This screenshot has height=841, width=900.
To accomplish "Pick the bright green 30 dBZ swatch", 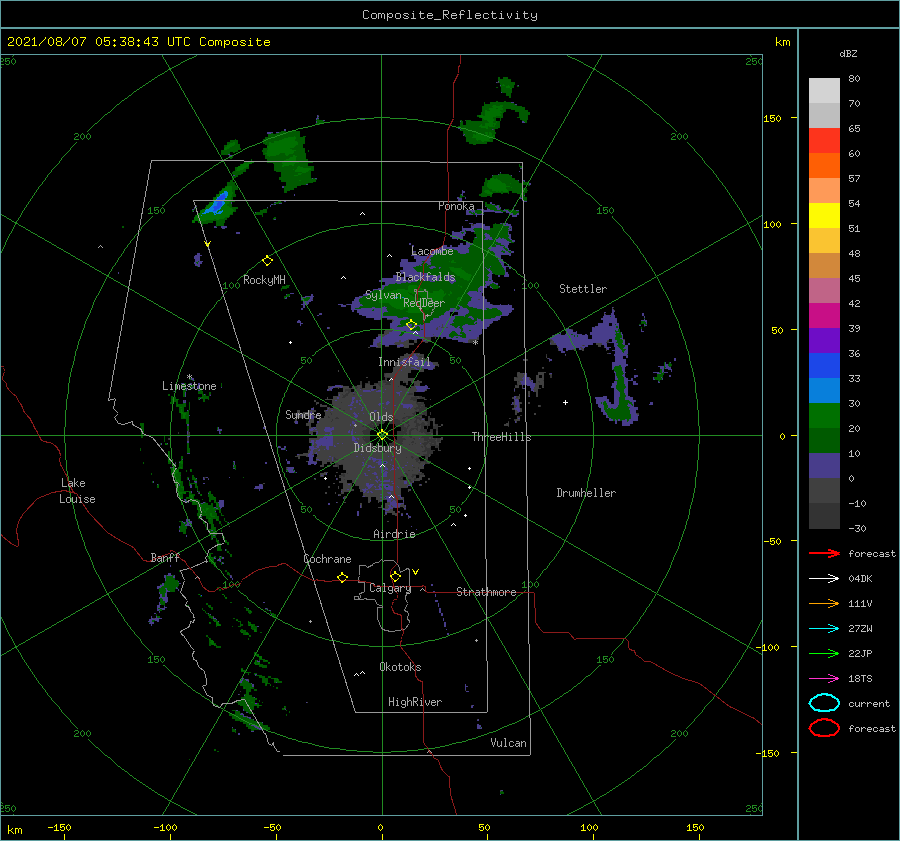I will click(824, 416).
